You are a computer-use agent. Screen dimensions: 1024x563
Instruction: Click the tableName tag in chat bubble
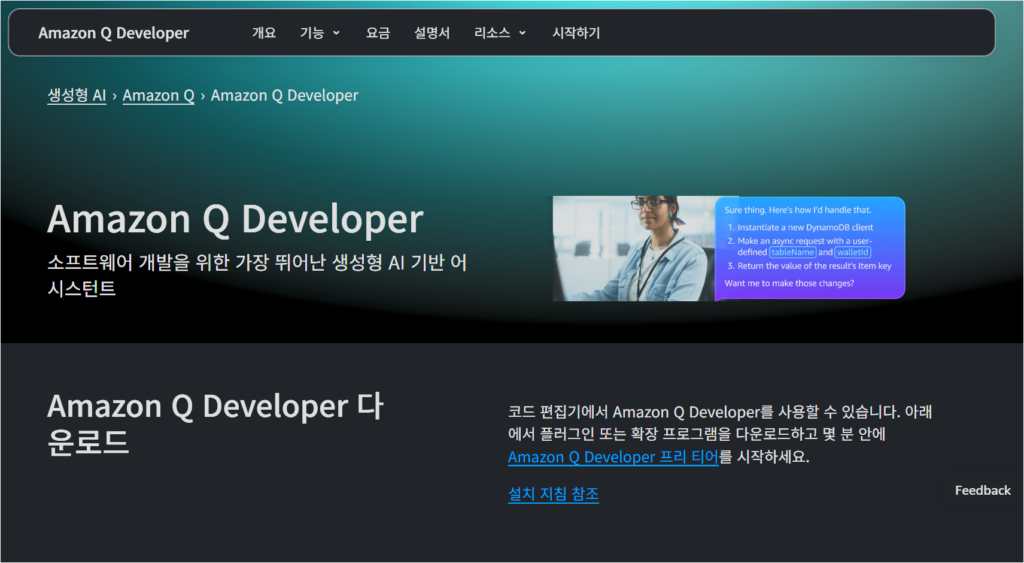(792, 252)
